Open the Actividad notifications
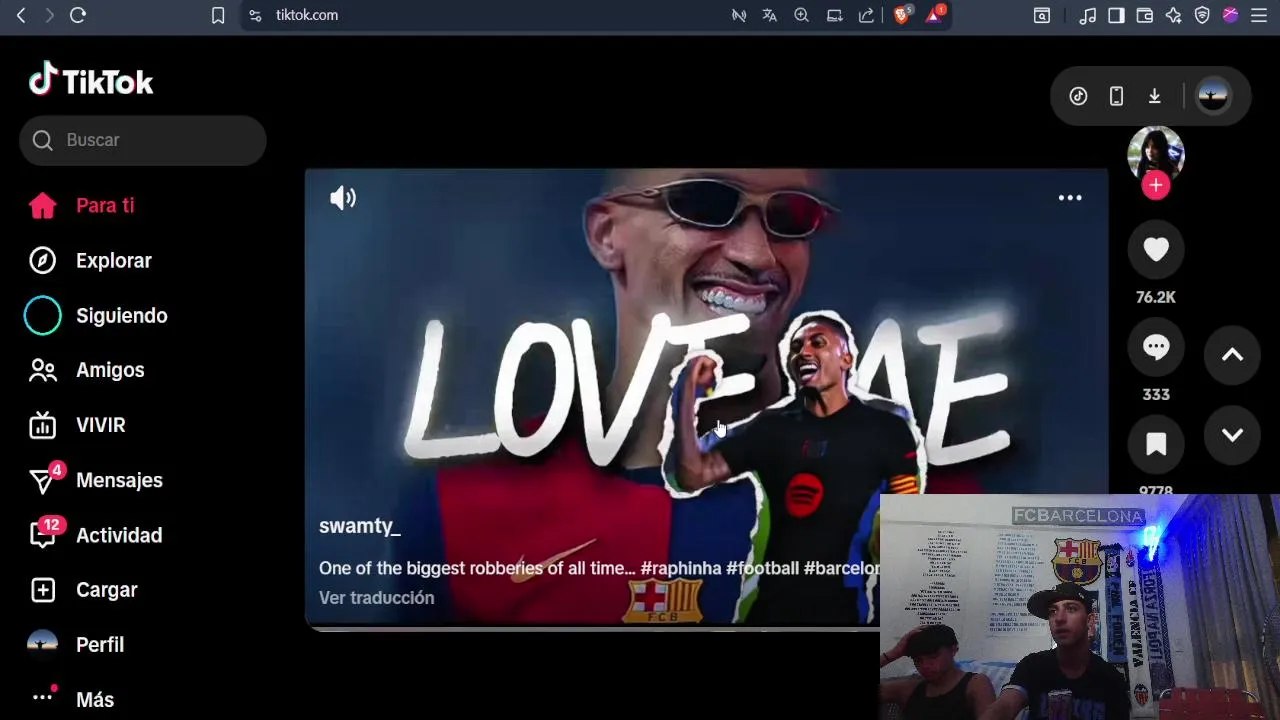 pyautogui.click(x=95, y=535)
